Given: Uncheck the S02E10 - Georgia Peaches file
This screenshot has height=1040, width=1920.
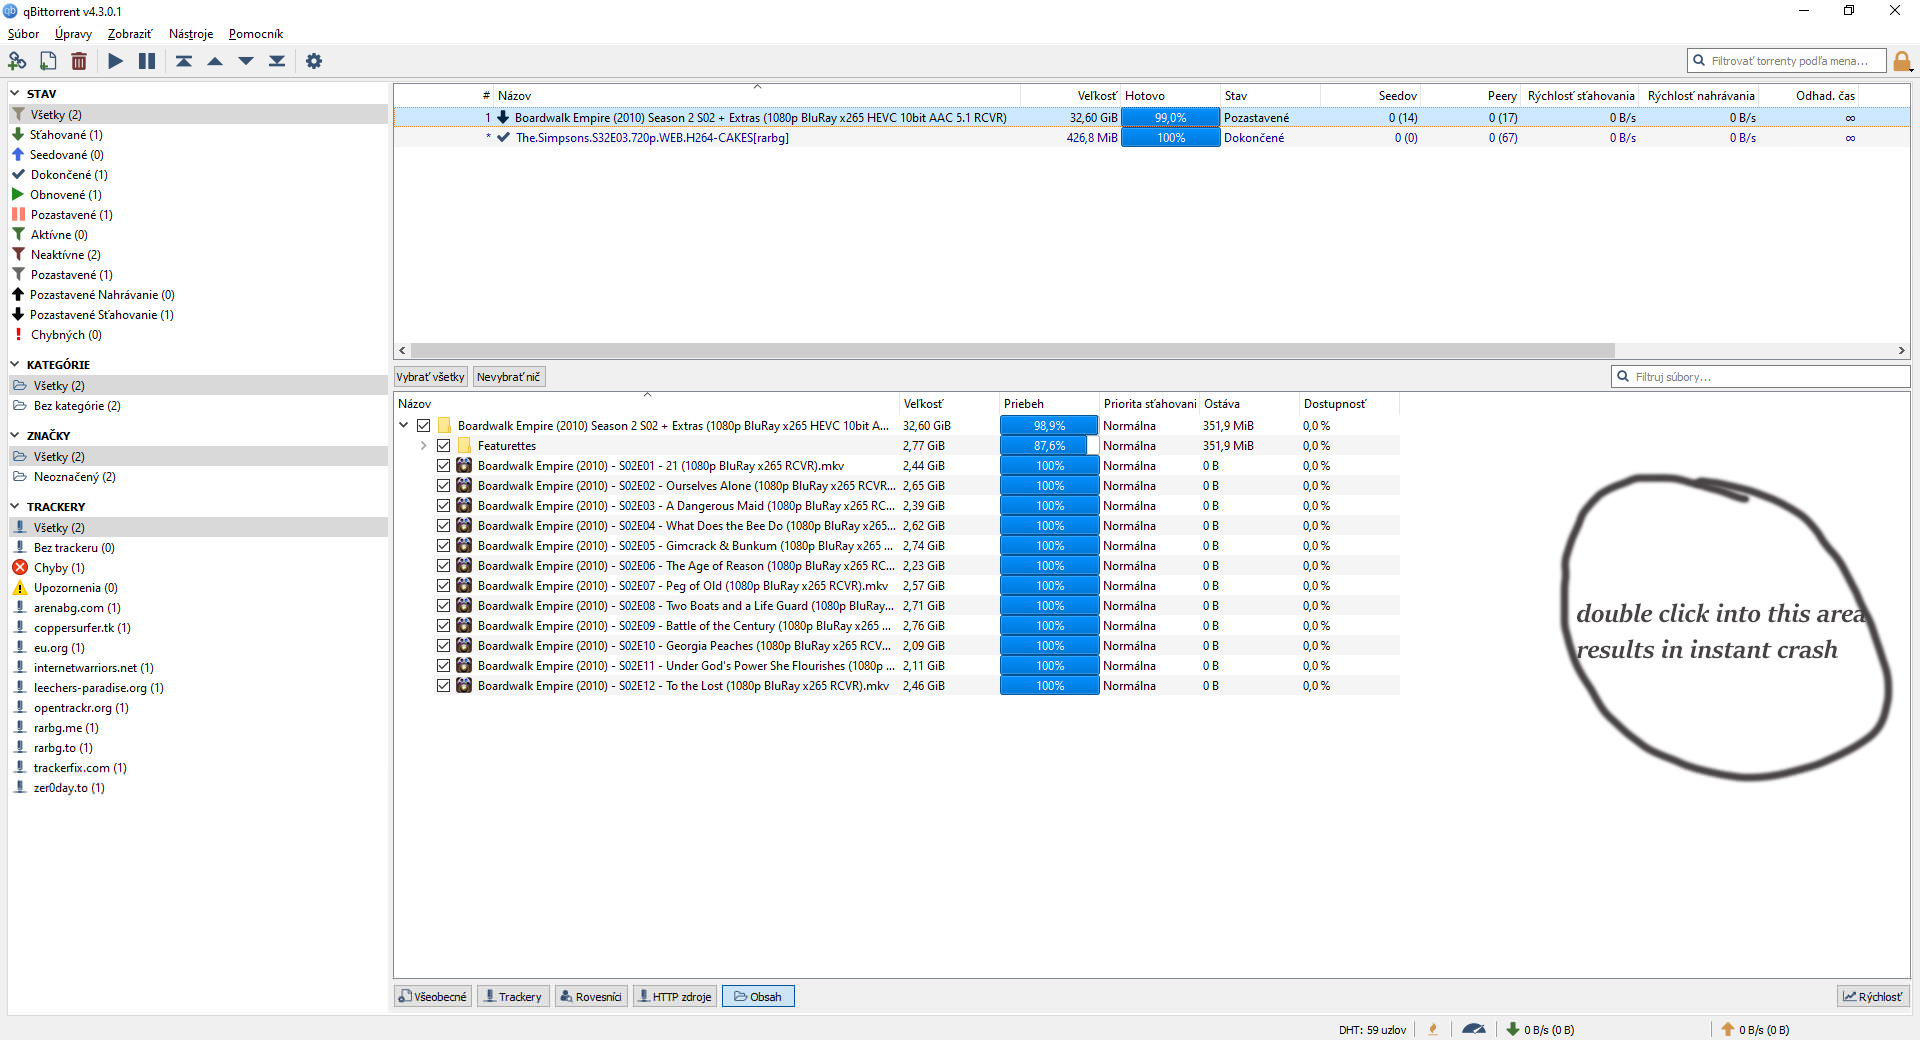Looking at the screenshot, I should pyautogui.click(x=444, y=646).
